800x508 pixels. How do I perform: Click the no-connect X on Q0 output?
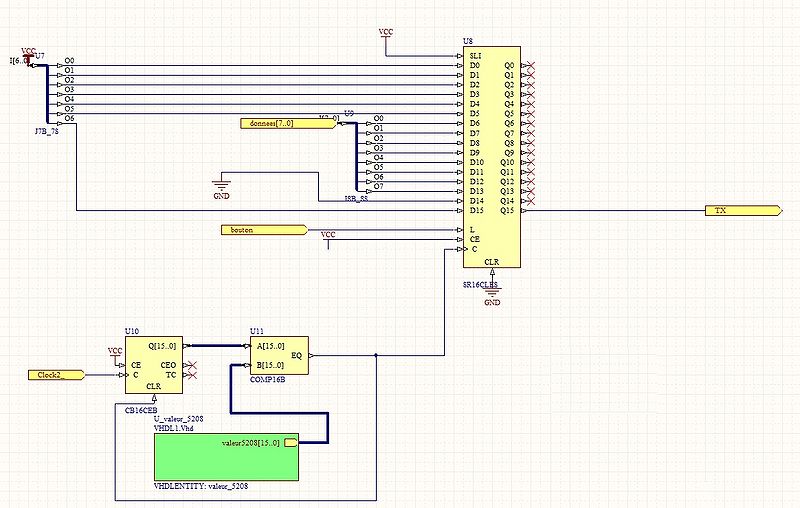530,66
